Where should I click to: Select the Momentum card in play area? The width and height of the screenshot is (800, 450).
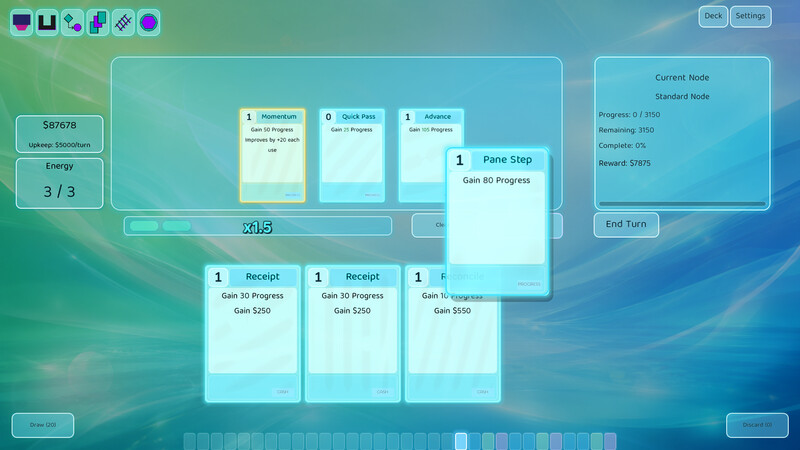(x=272, y=155)
